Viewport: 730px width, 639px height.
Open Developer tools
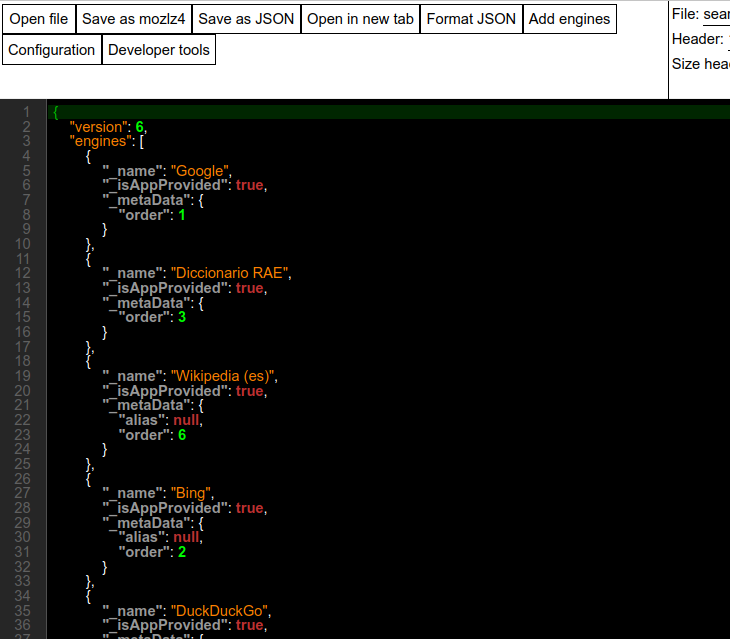point(159,50)
